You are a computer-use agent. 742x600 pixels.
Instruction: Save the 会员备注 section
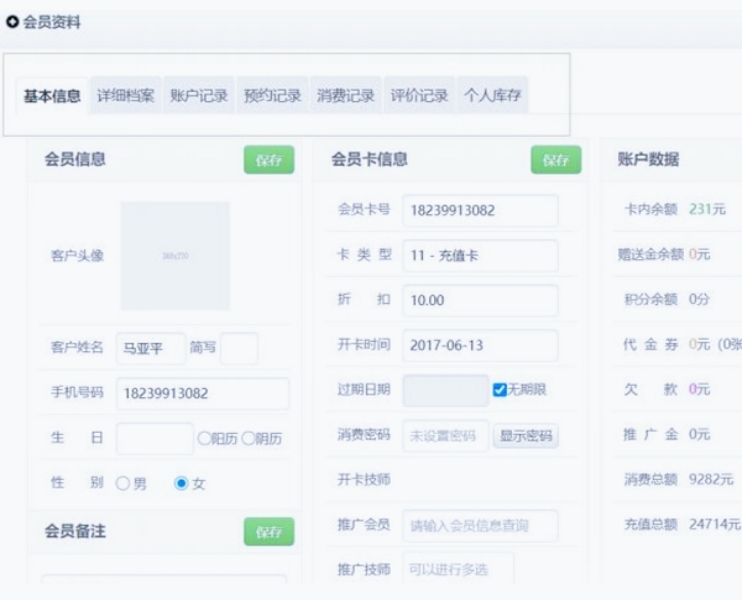[x=269, y=532]
